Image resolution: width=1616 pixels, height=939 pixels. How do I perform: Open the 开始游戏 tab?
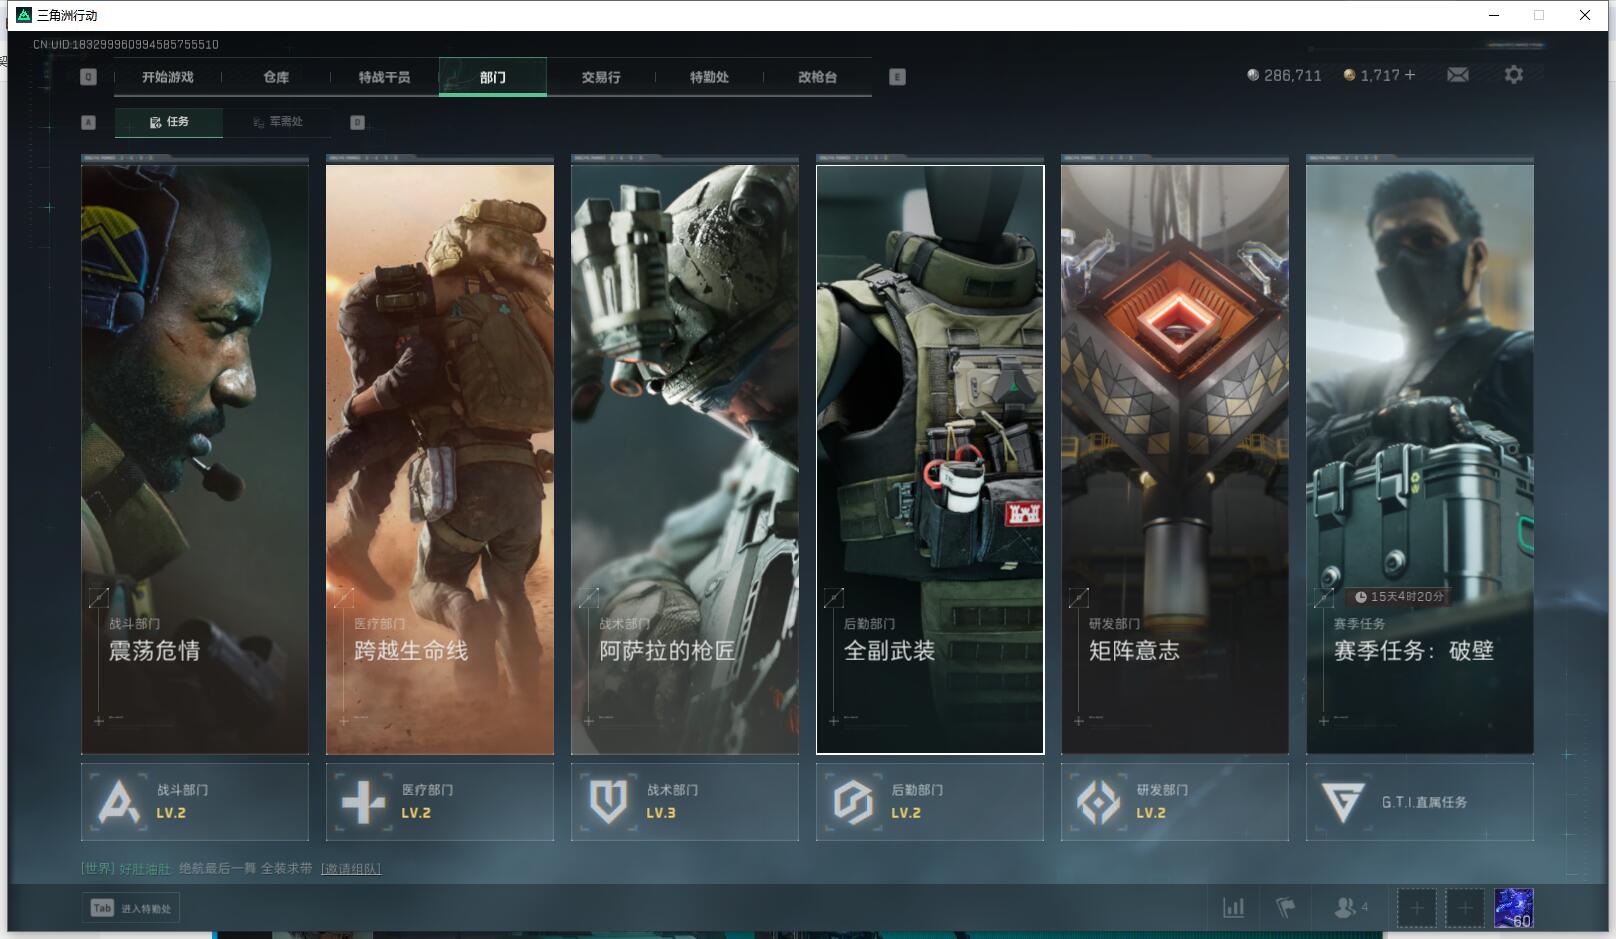coord(167,77)
